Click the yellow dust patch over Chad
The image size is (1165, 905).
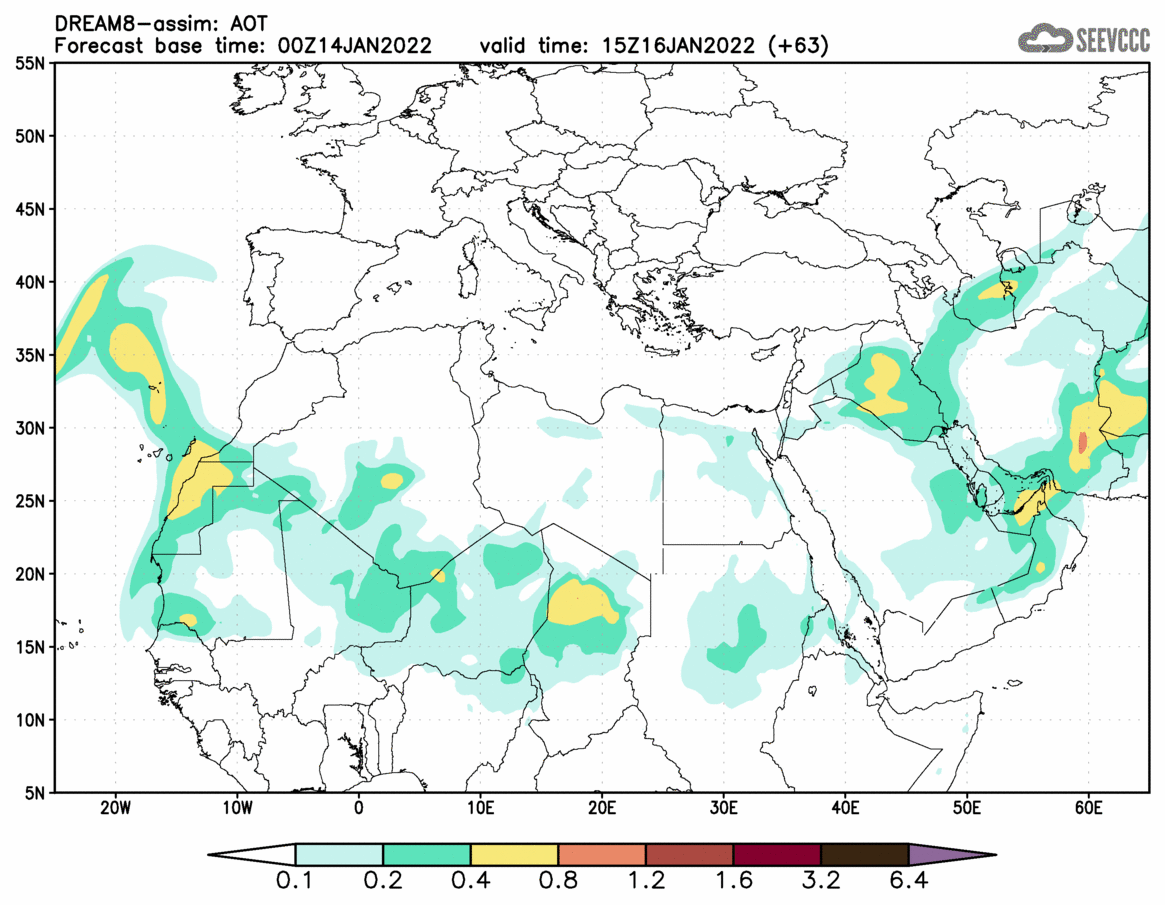pyautogui.click(x=582, y=603)
